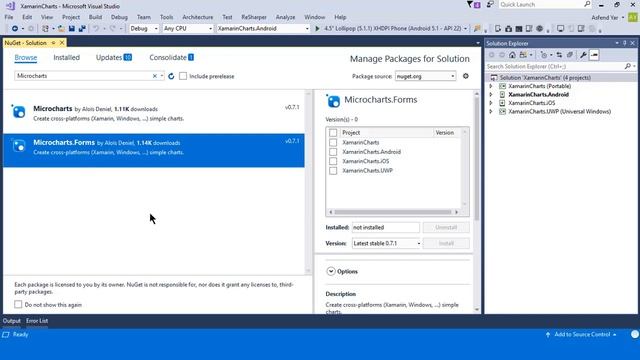Click the Save All toolbar icon
The width and height of the screenshot is (640, 360).
coord(82,29)
